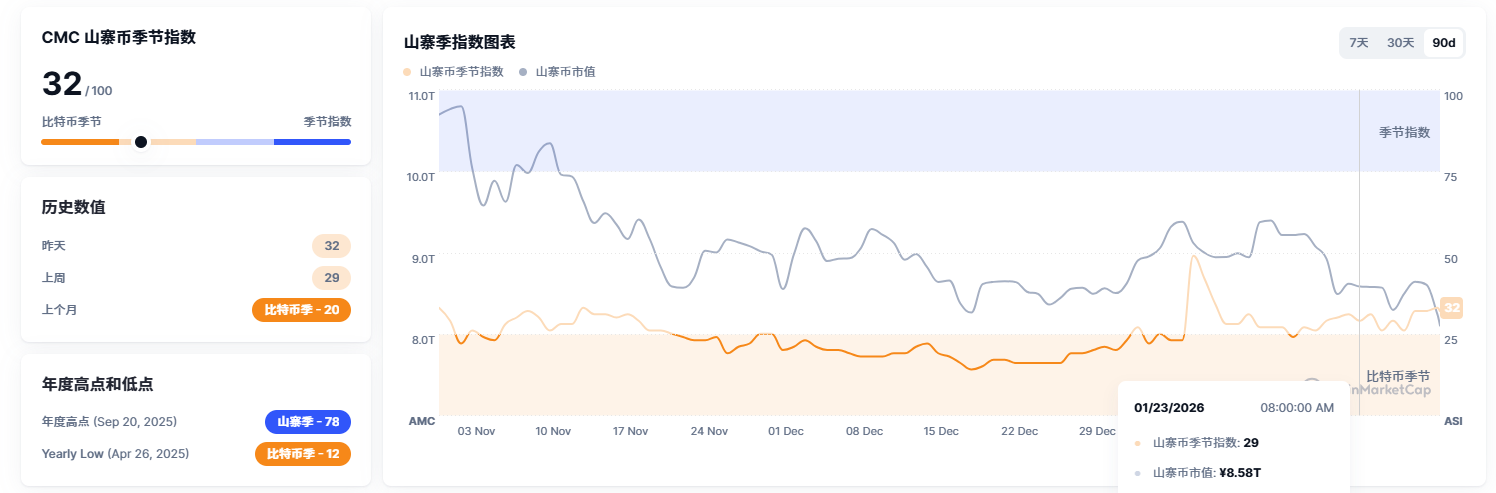
Task: Switch chart range to 30天
Action: pyautogui.click(x=1400, y=43)
